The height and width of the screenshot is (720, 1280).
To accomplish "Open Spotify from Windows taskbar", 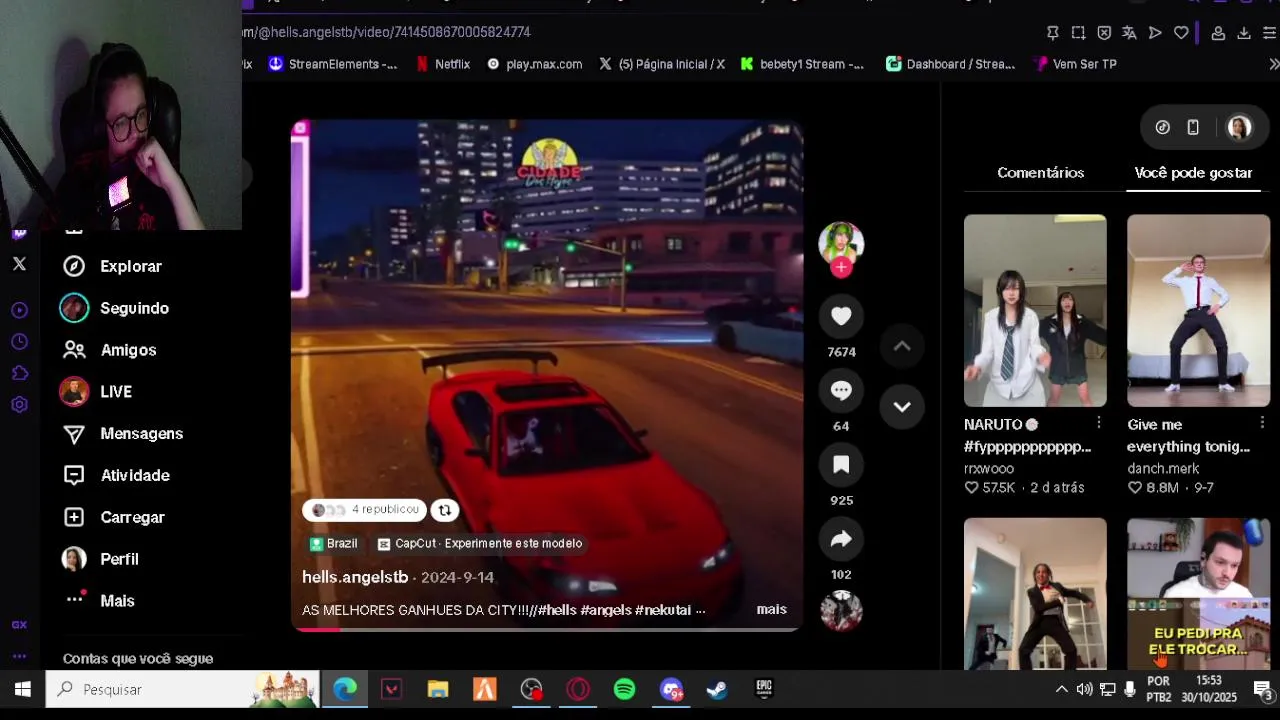I will [624, 689].
